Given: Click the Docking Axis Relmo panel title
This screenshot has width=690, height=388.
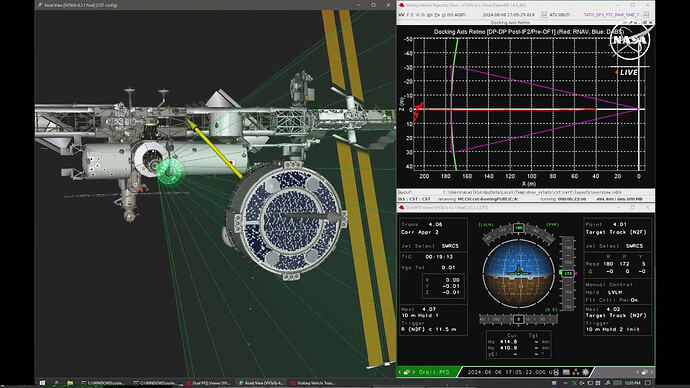Looking at the screenshot, I should coord(510,22).
